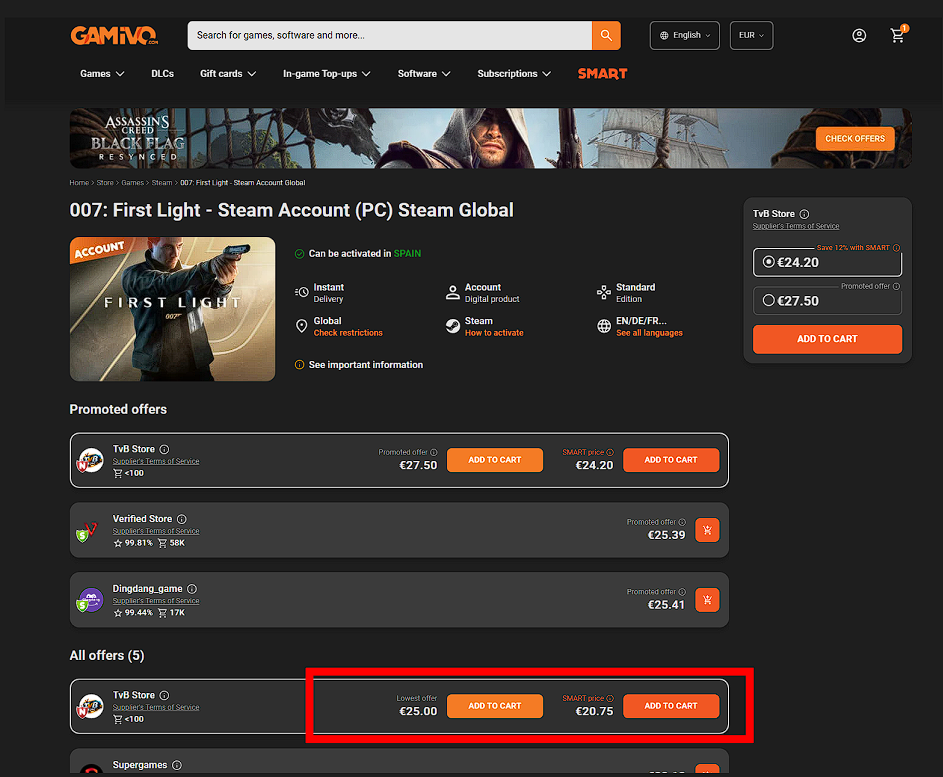
Task: Click info icon beside Dingdang_game name
Action: 192,589
